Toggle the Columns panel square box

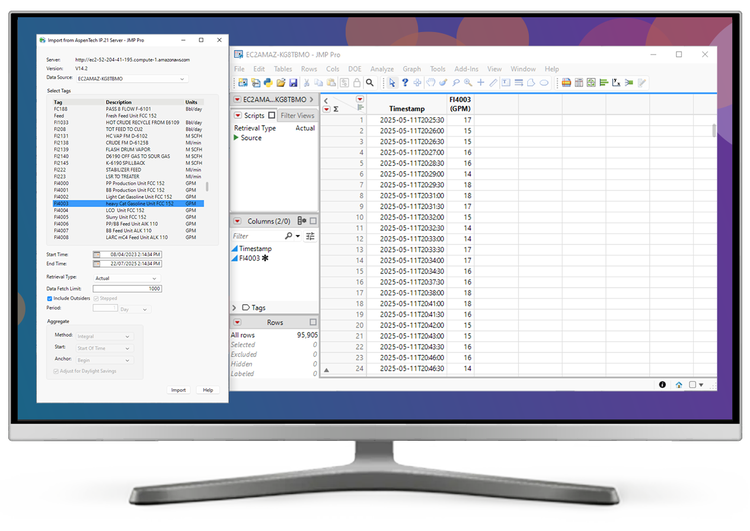pyautogui.click(x=313, y=221)
